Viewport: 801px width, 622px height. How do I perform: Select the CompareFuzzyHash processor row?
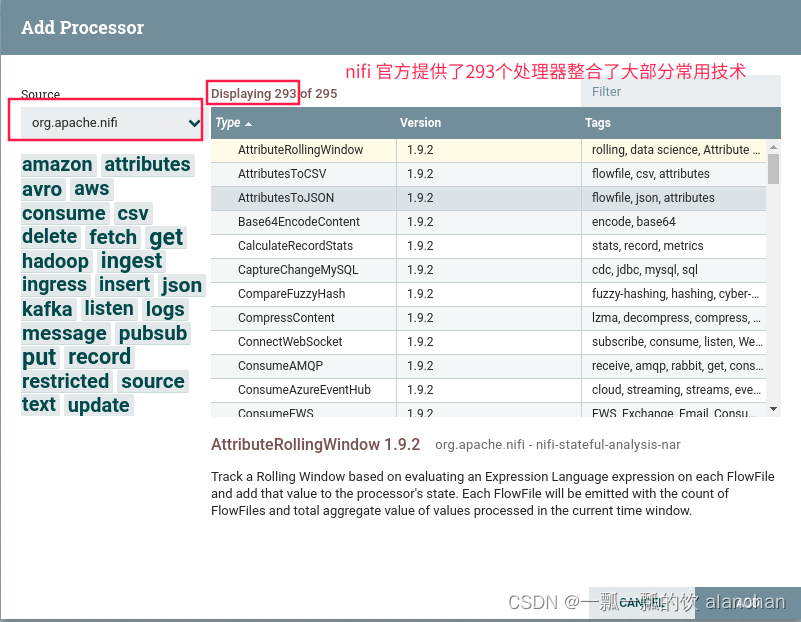pos(488,294)
